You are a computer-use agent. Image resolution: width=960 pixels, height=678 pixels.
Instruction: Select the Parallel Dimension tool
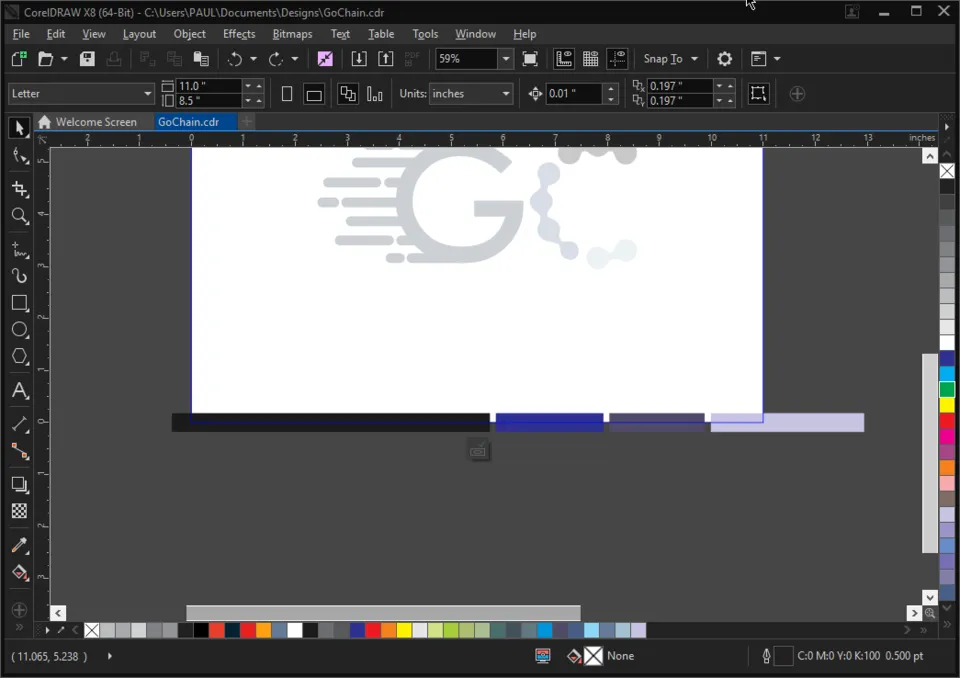(x=19, y=423)
